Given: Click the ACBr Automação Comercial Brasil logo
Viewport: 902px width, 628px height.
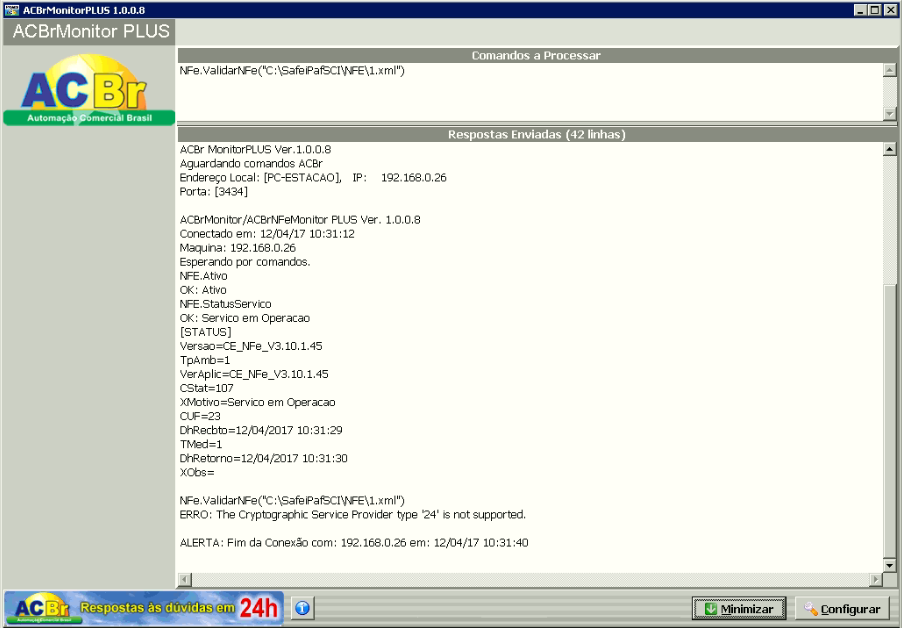Looking at the screenshot, I should (x=89, y=89).
